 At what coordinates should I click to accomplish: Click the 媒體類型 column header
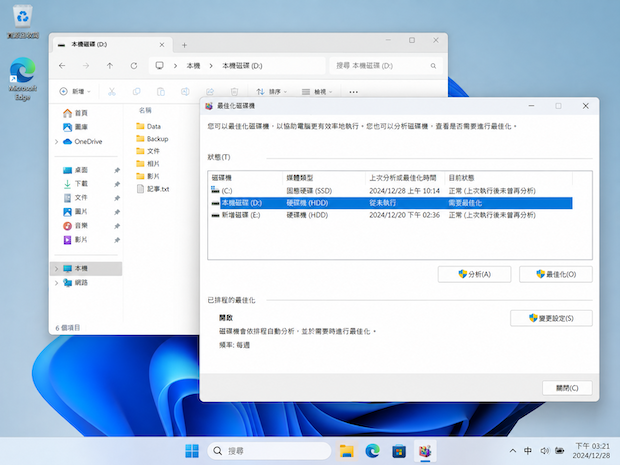[x=324, y=178]
